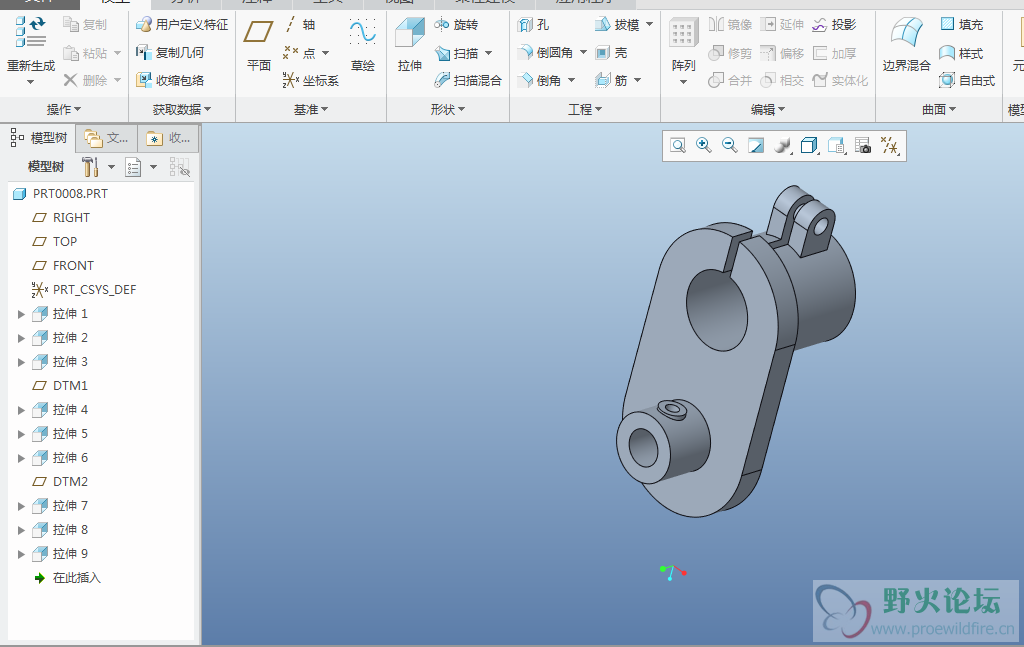Image resolution: width=1024 pixels, height=647 pixels.
Task: Select the DTM1 datum plane
Action: (60, 386)
